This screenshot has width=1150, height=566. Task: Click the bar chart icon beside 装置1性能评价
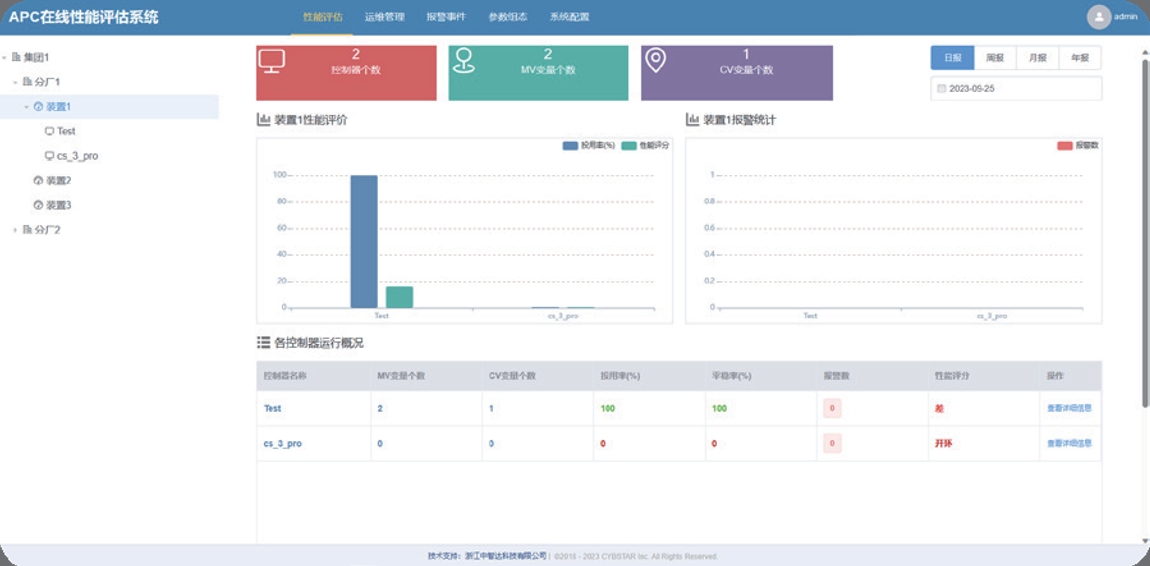[264, 120]
